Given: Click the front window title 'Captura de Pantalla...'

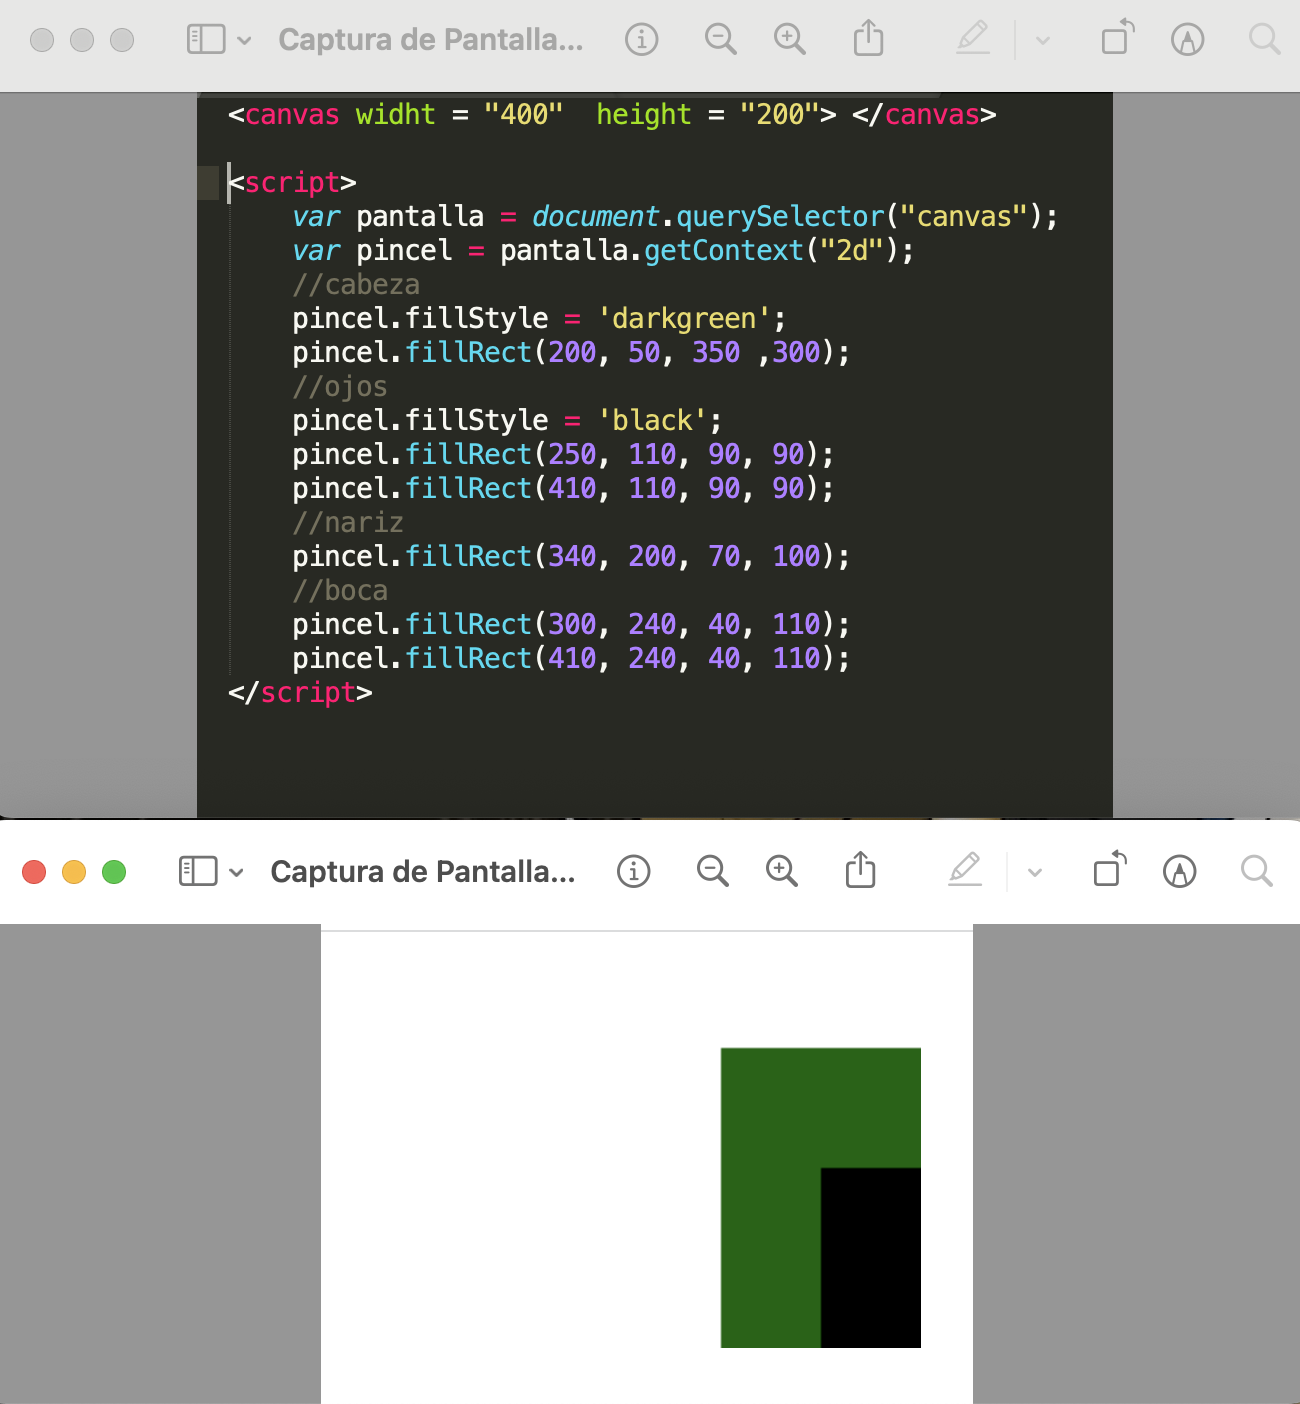Looking at the screenshot, I should click(x=423, y=871).
